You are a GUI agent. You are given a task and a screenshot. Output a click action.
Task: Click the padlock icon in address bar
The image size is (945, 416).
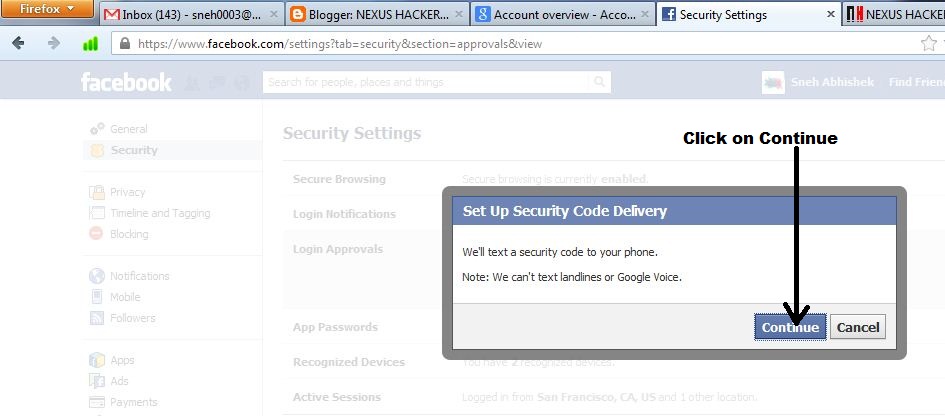coord(124,44)
